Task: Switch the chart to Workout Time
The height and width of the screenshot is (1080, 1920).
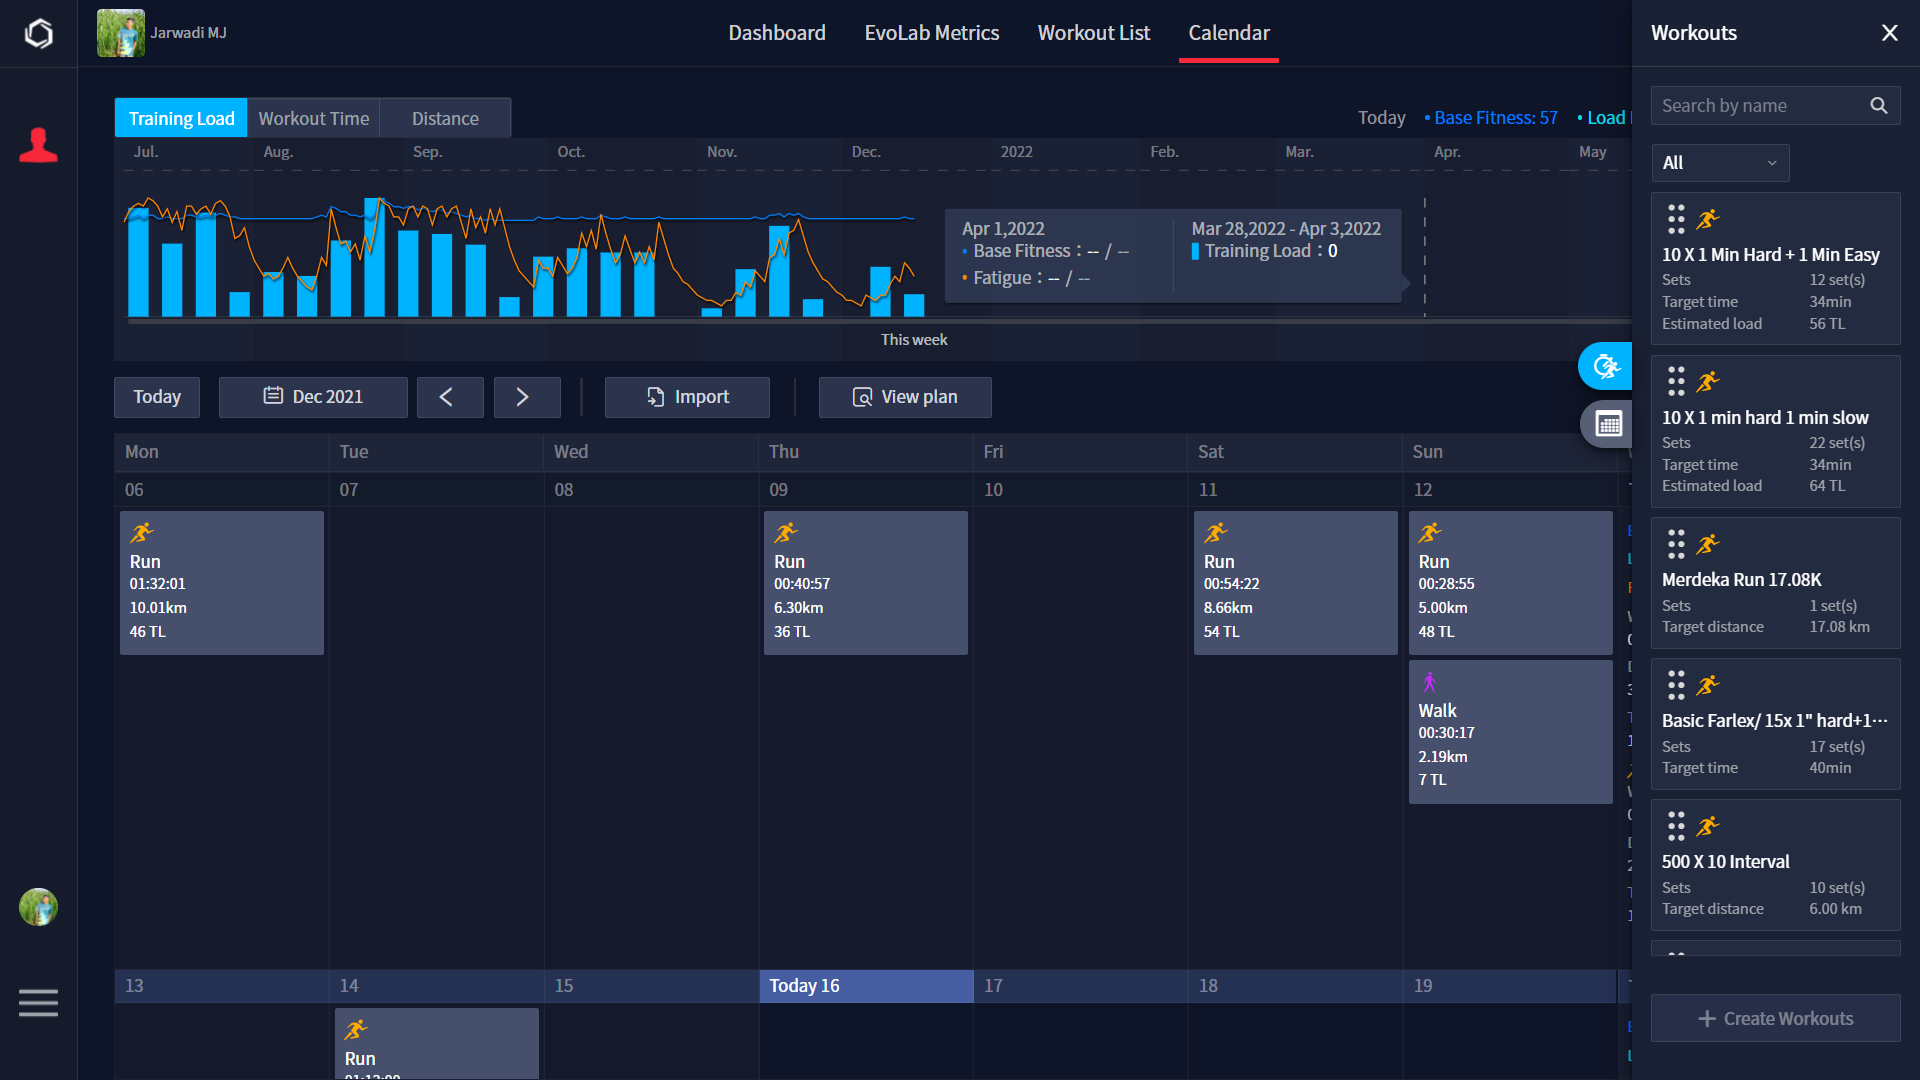Action: click(x=313, y=118)
